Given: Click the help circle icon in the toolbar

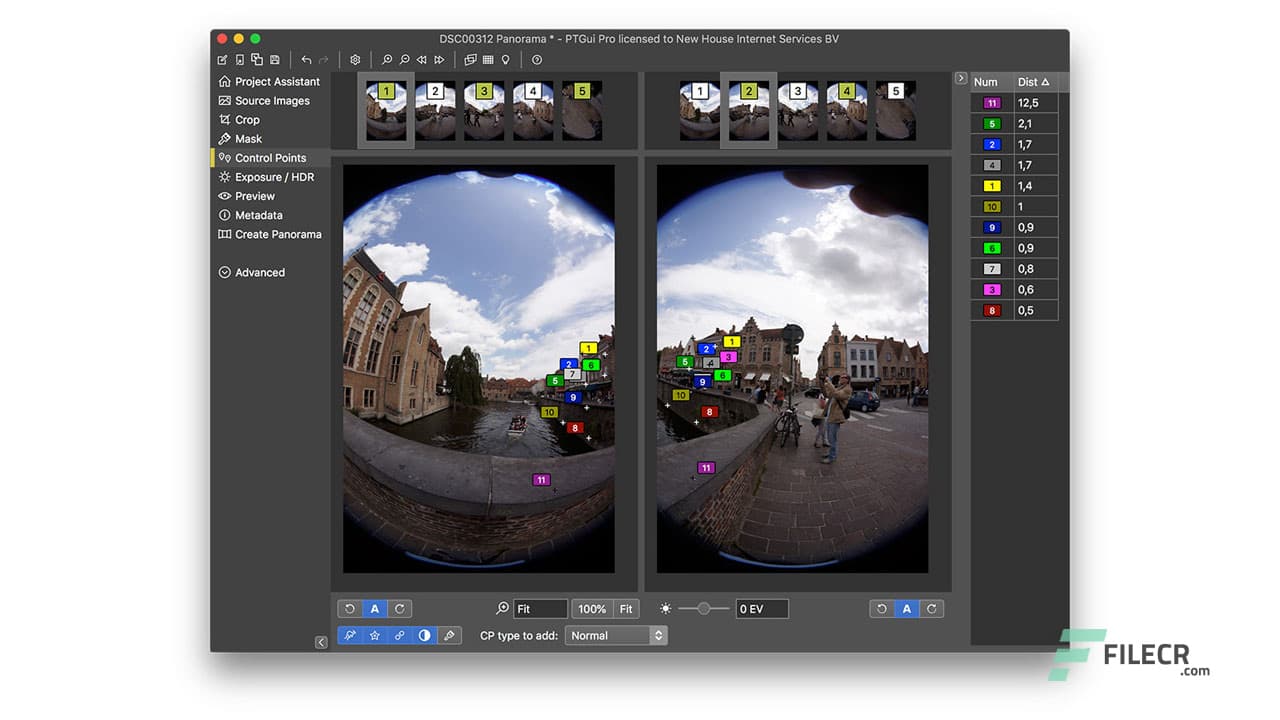Looking at the screenshot, I should pyautogui.click(x=537, y=59).
